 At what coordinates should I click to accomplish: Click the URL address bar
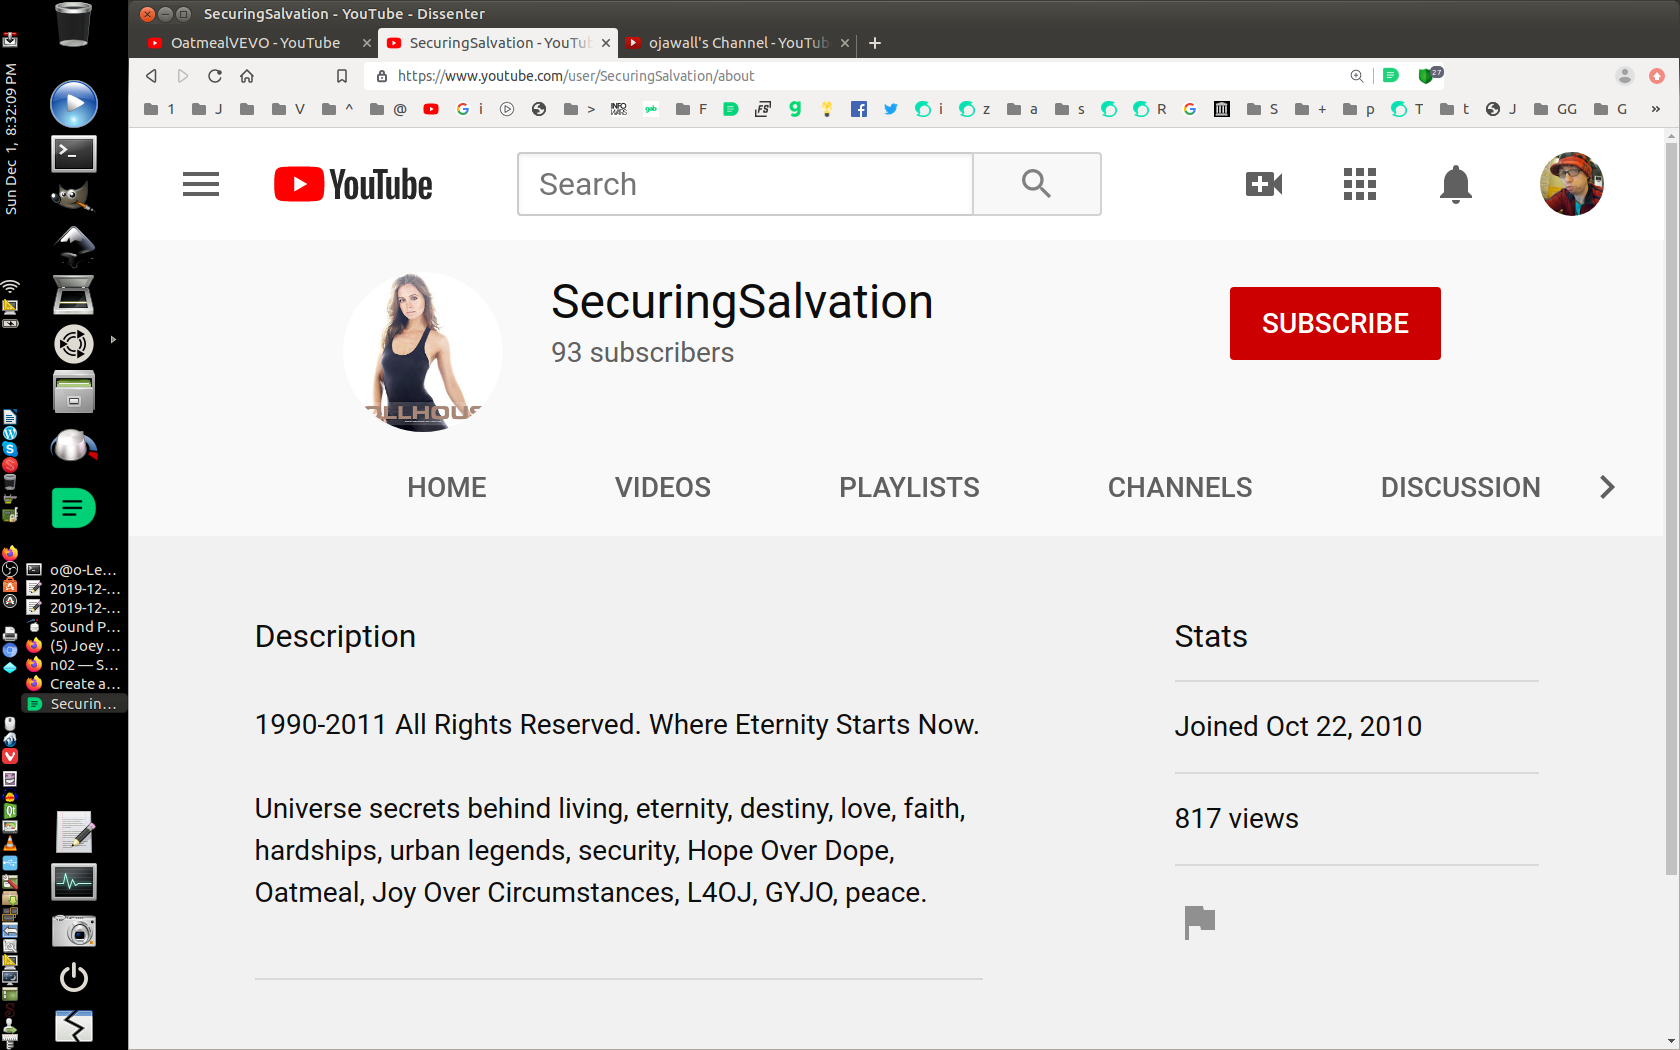860,76
